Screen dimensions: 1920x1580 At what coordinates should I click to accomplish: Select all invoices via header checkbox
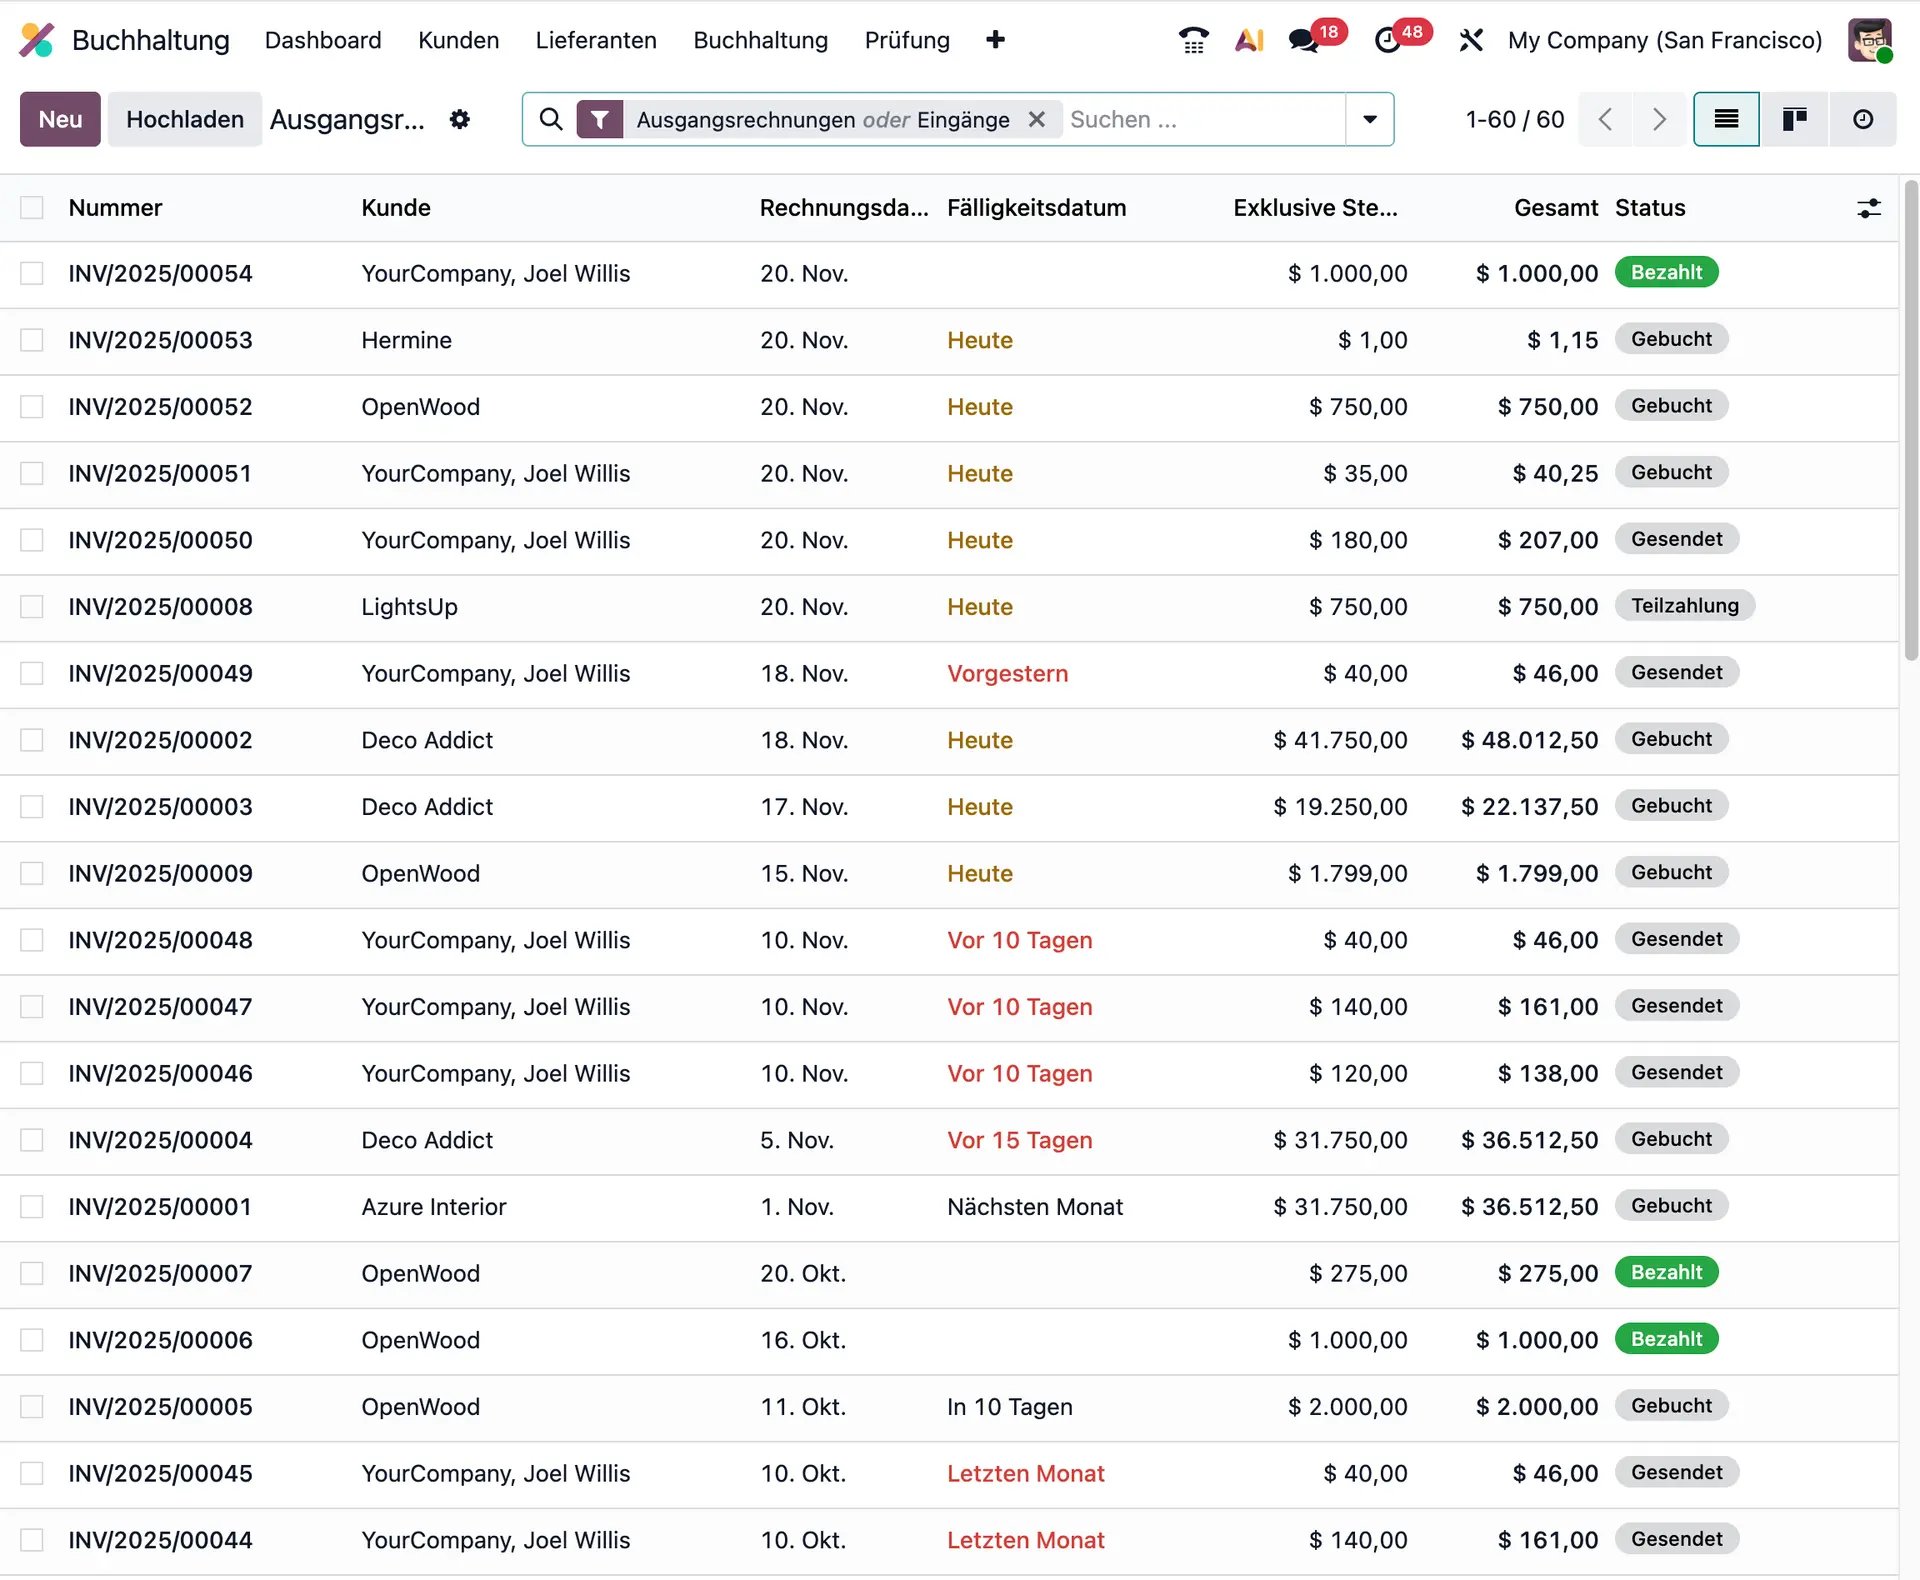33,207
